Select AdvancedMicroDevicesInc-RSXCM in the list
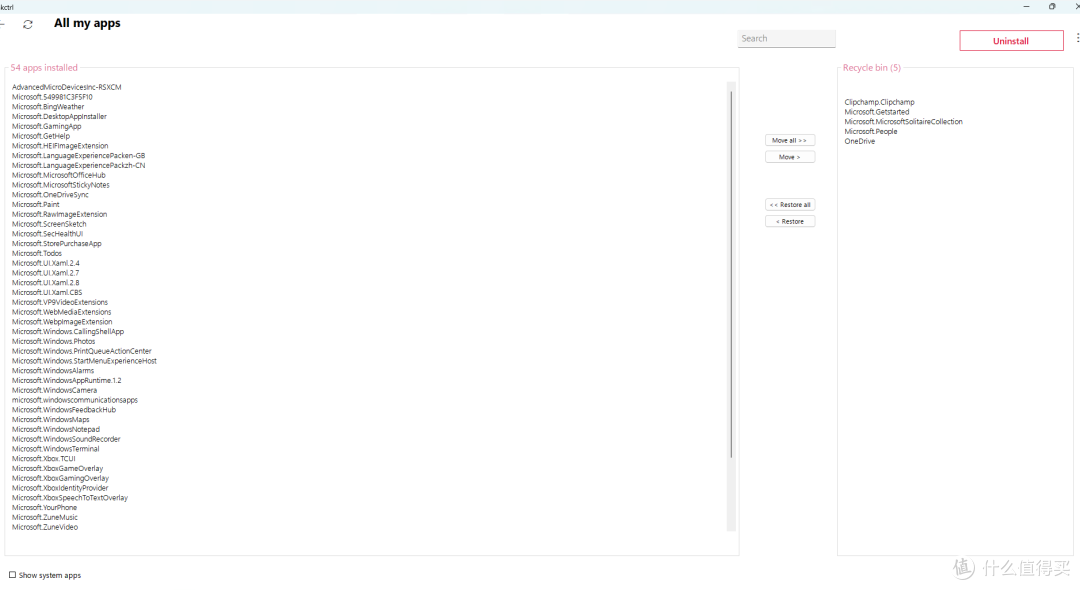 click(x=67, y=87)
